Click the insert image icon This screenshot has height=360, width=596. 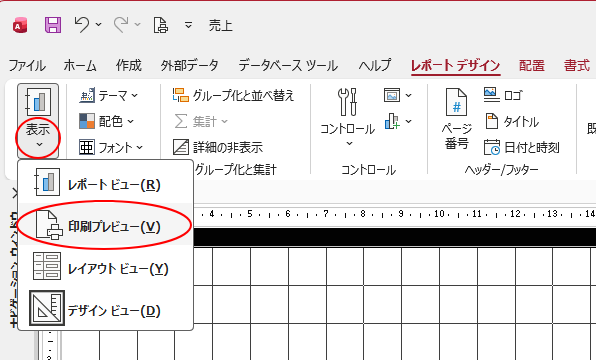[x=392, y=95]
